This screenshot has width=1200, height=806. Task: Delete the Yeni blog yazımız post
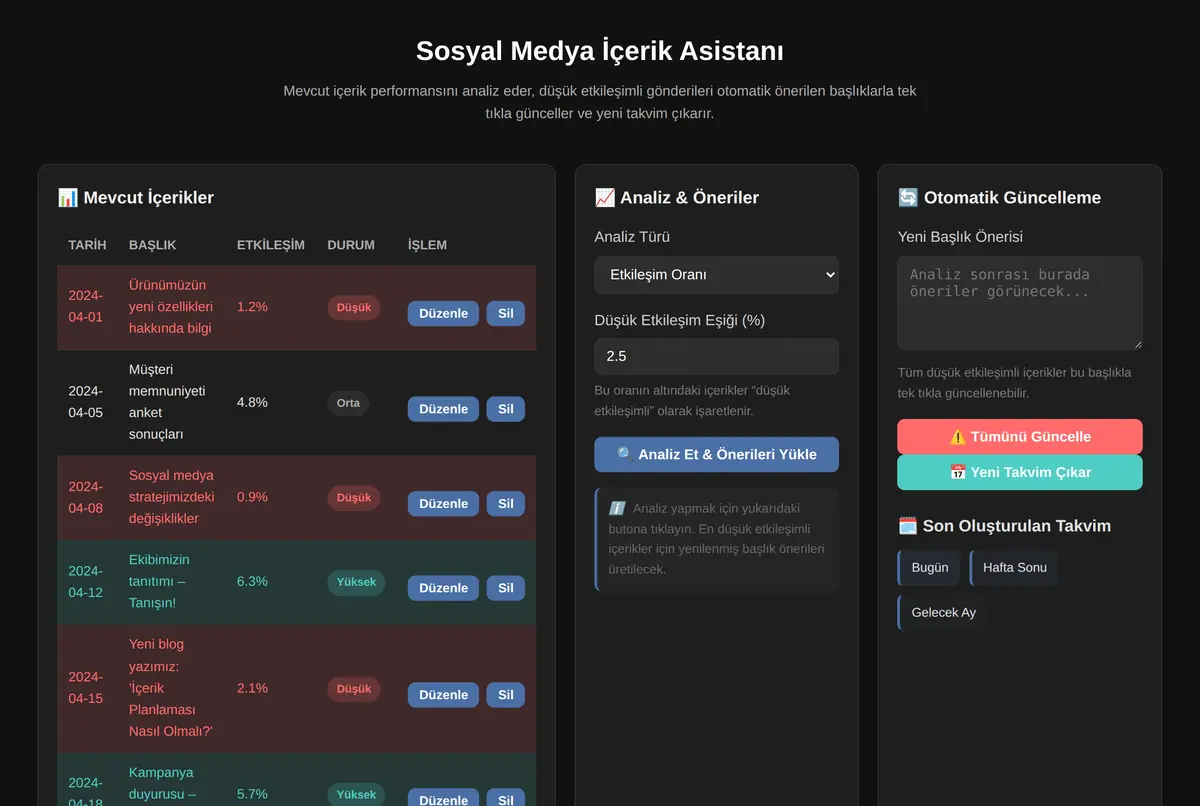click(x=506, y=695)
